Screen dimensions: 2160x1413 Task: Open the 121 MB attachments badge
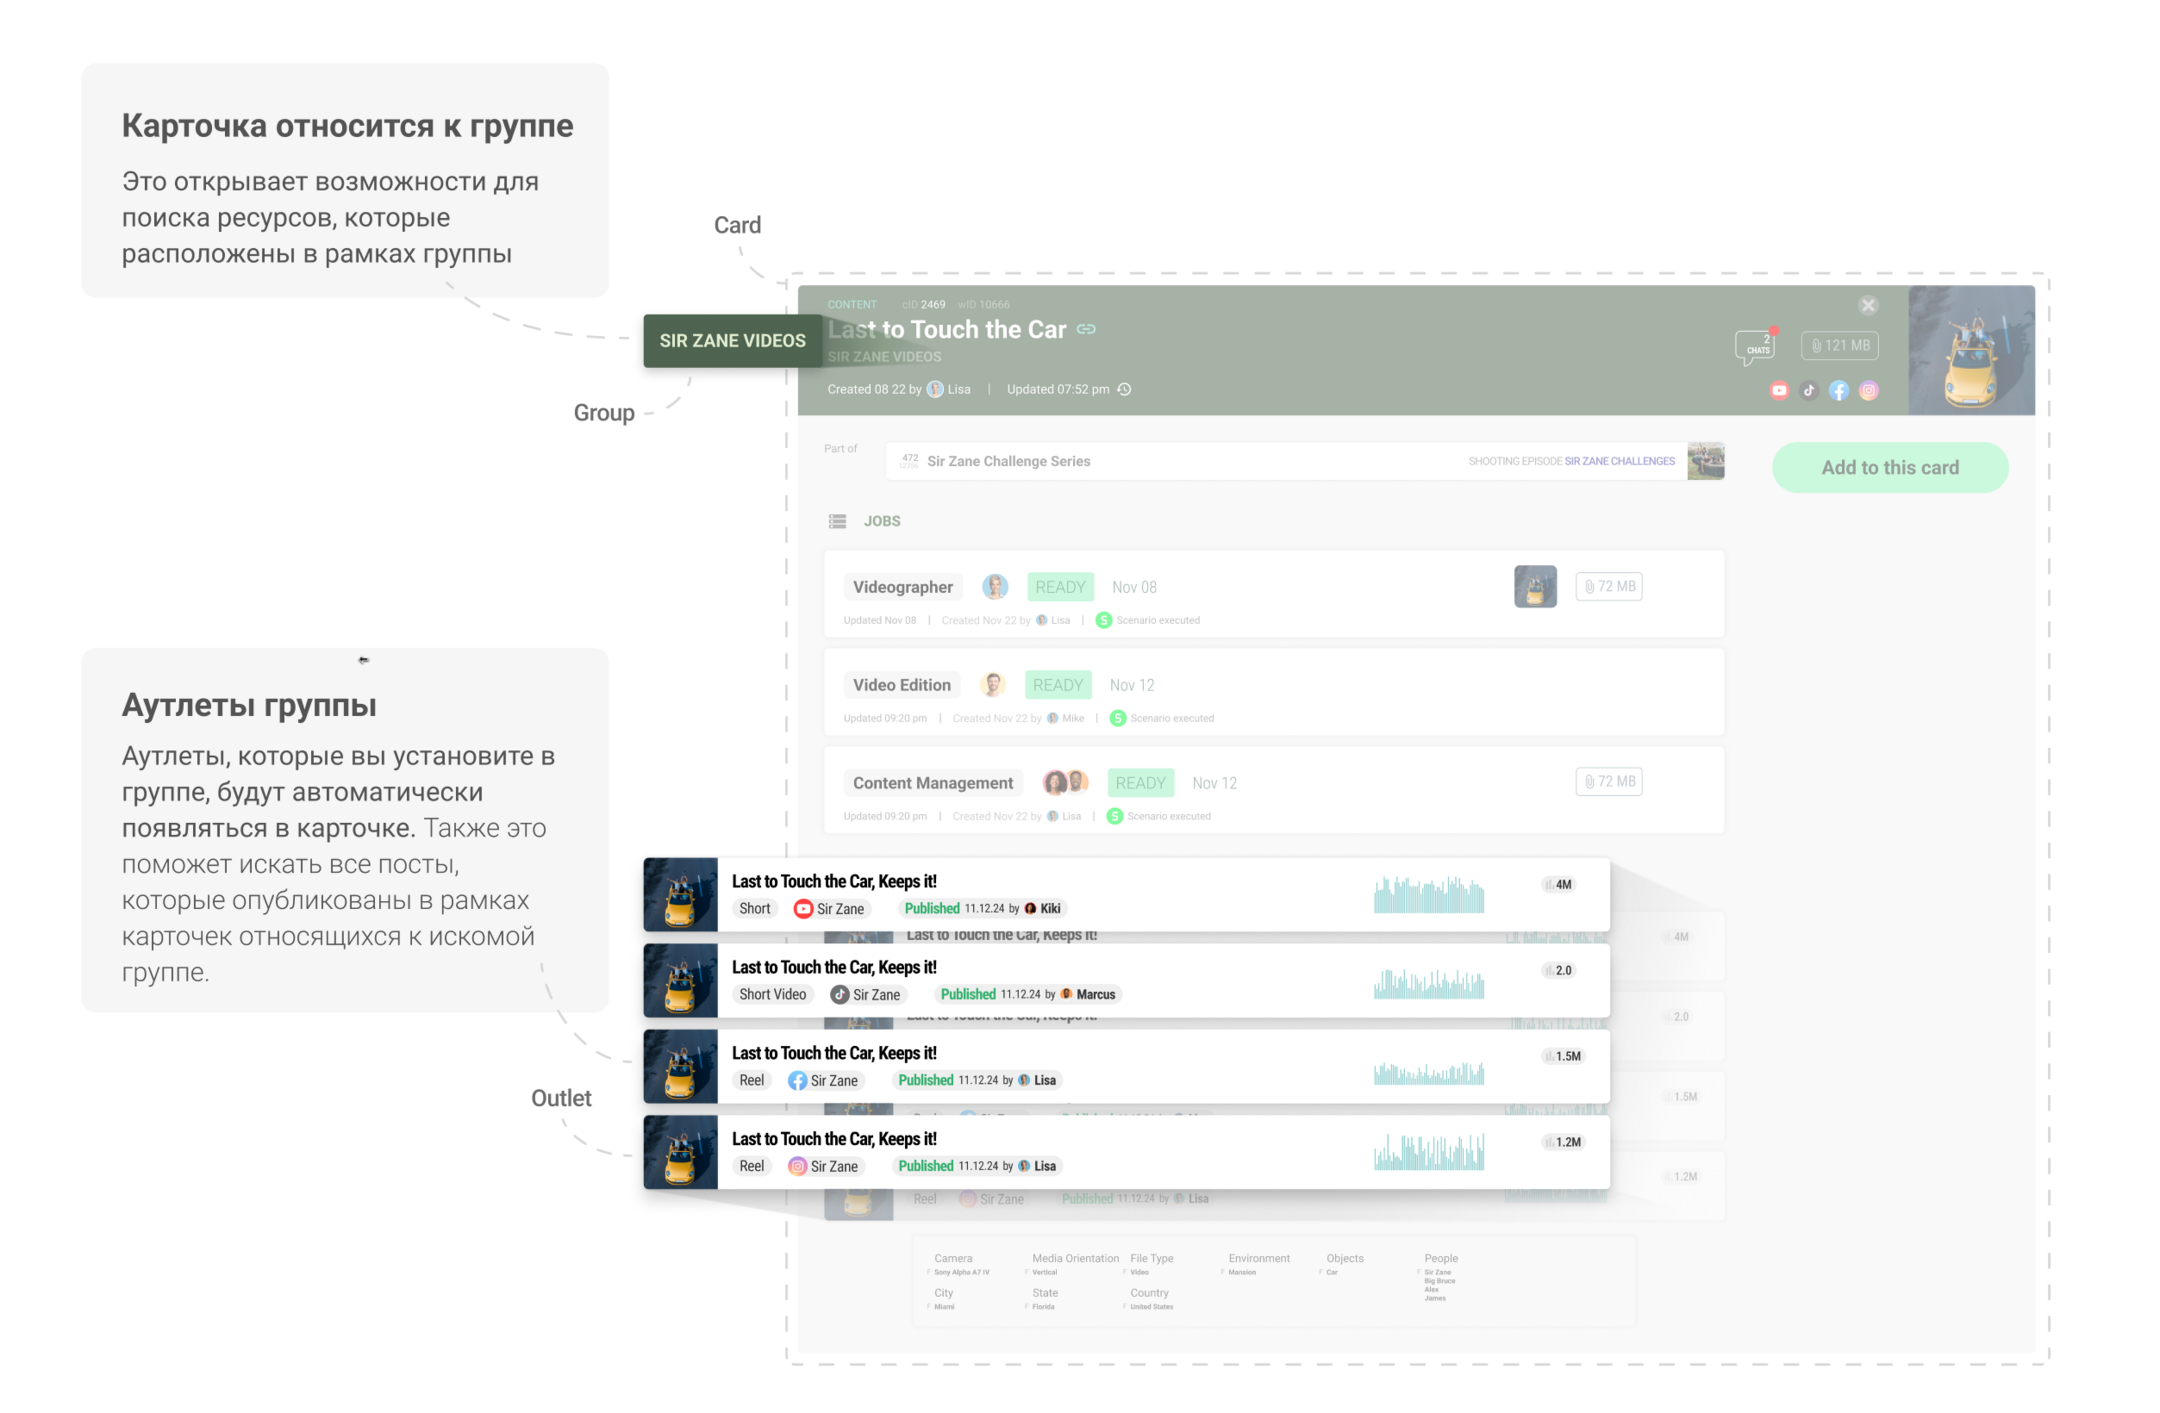point(1839,345)
